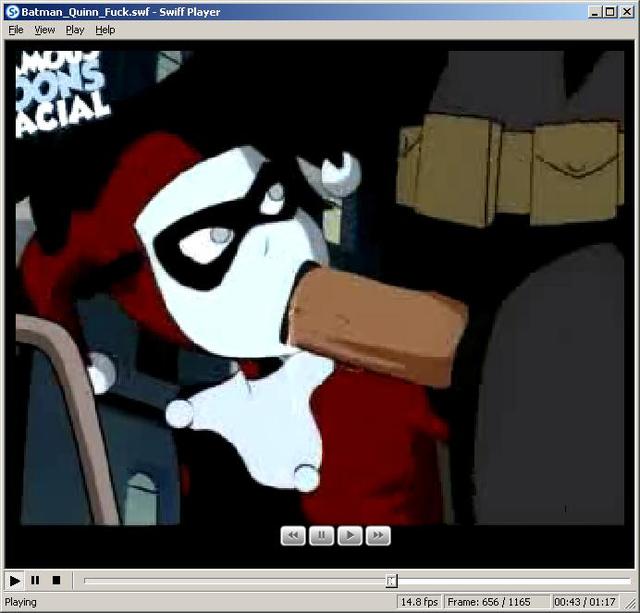Click the Play button in the bottom toolbar
Image resolution: width=640 pixels, height=613 pixels.
point(14,580)
